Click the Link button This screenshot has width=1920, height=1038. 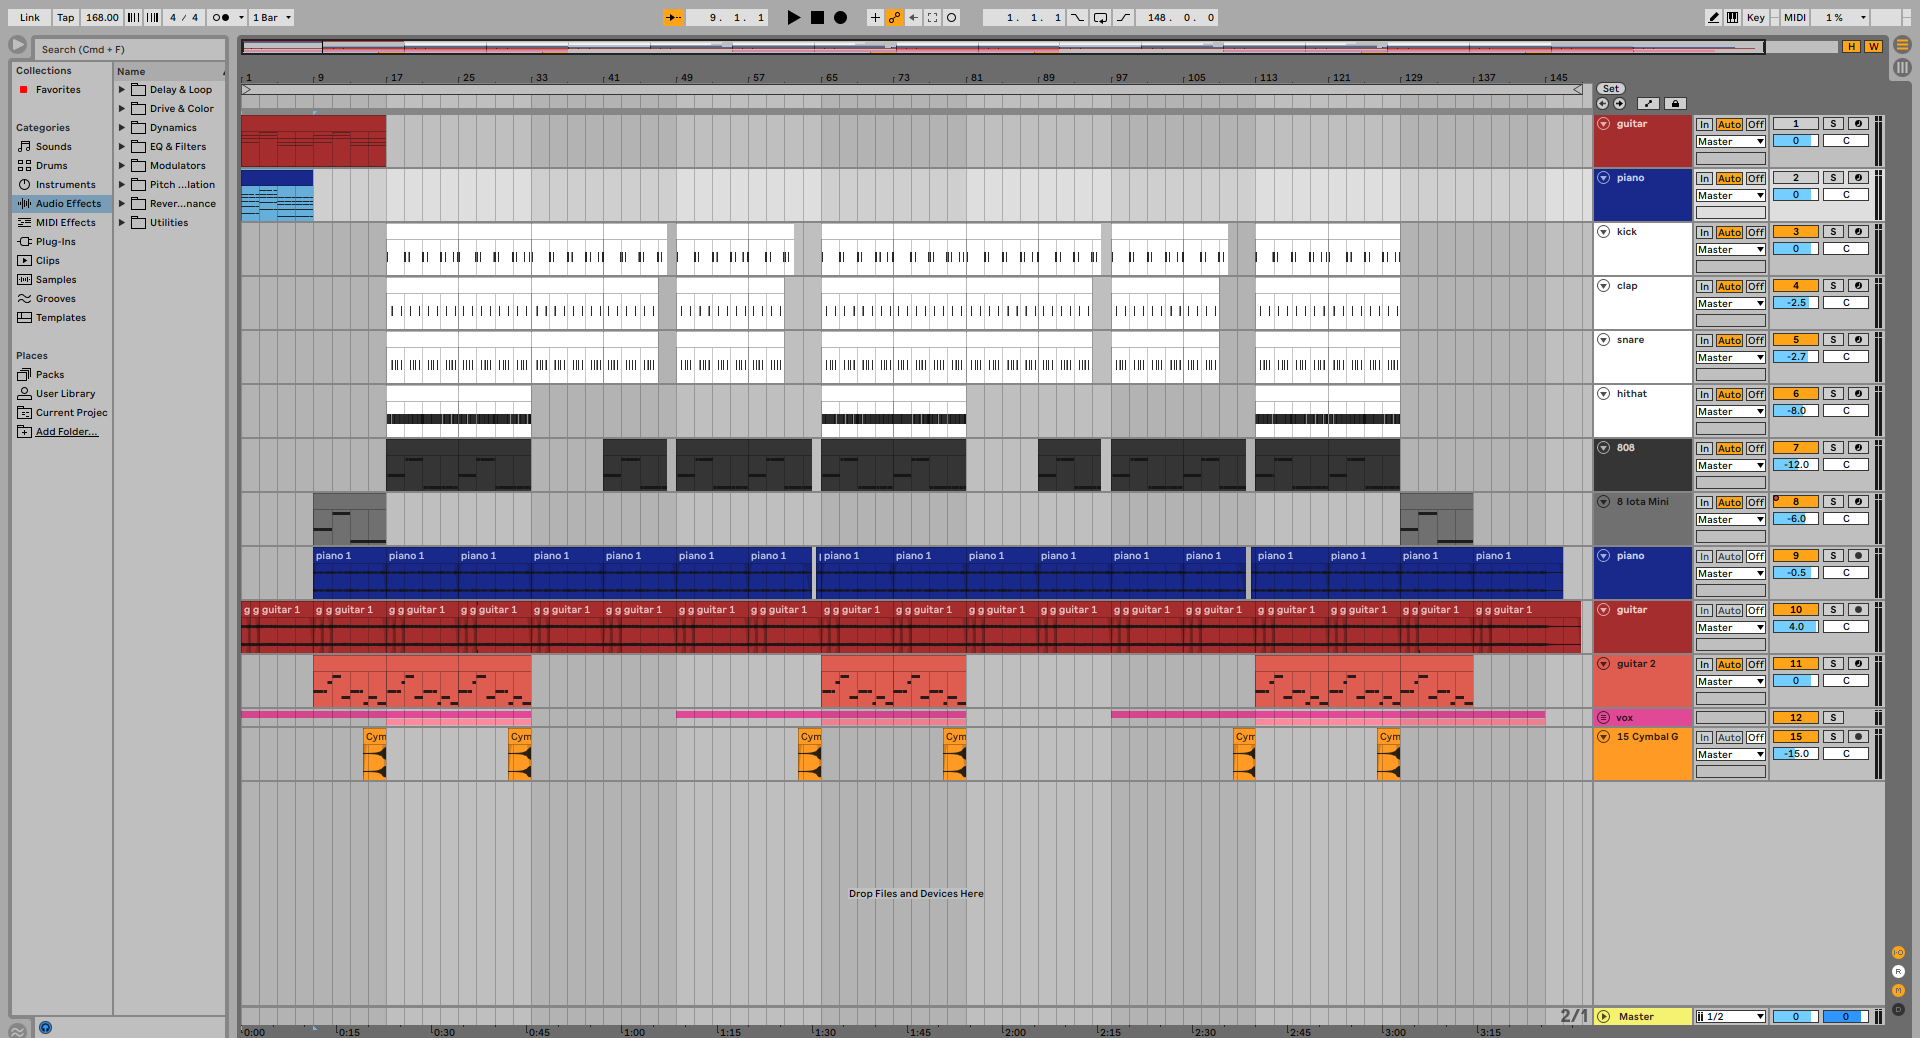coord(30,17)
